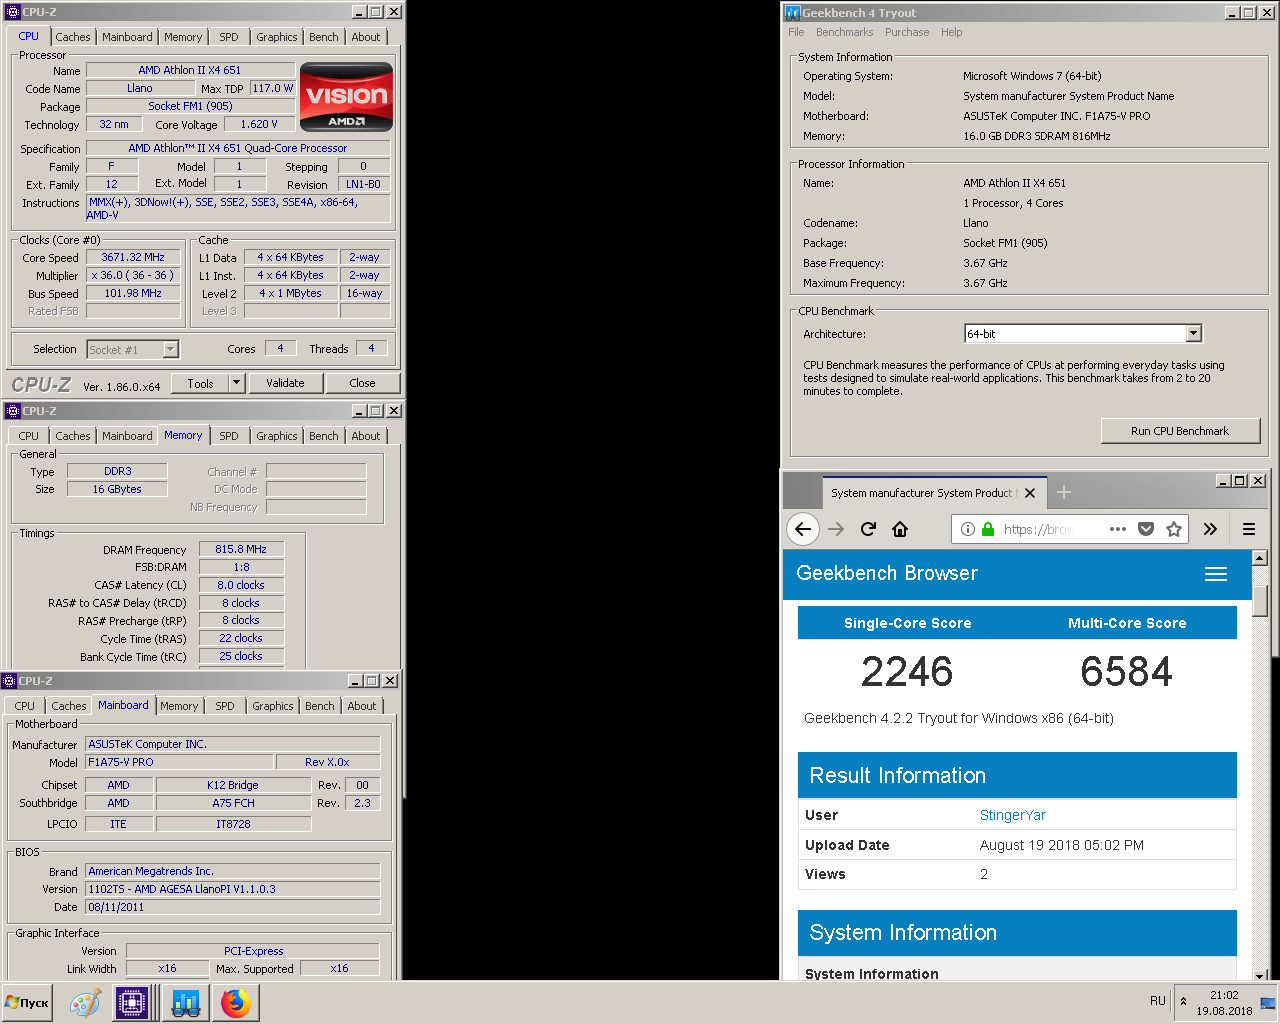The width and height of the screenshot is (1280, 1024).
Task: Open Paint from the taskbar
Action: (85, 1003)
